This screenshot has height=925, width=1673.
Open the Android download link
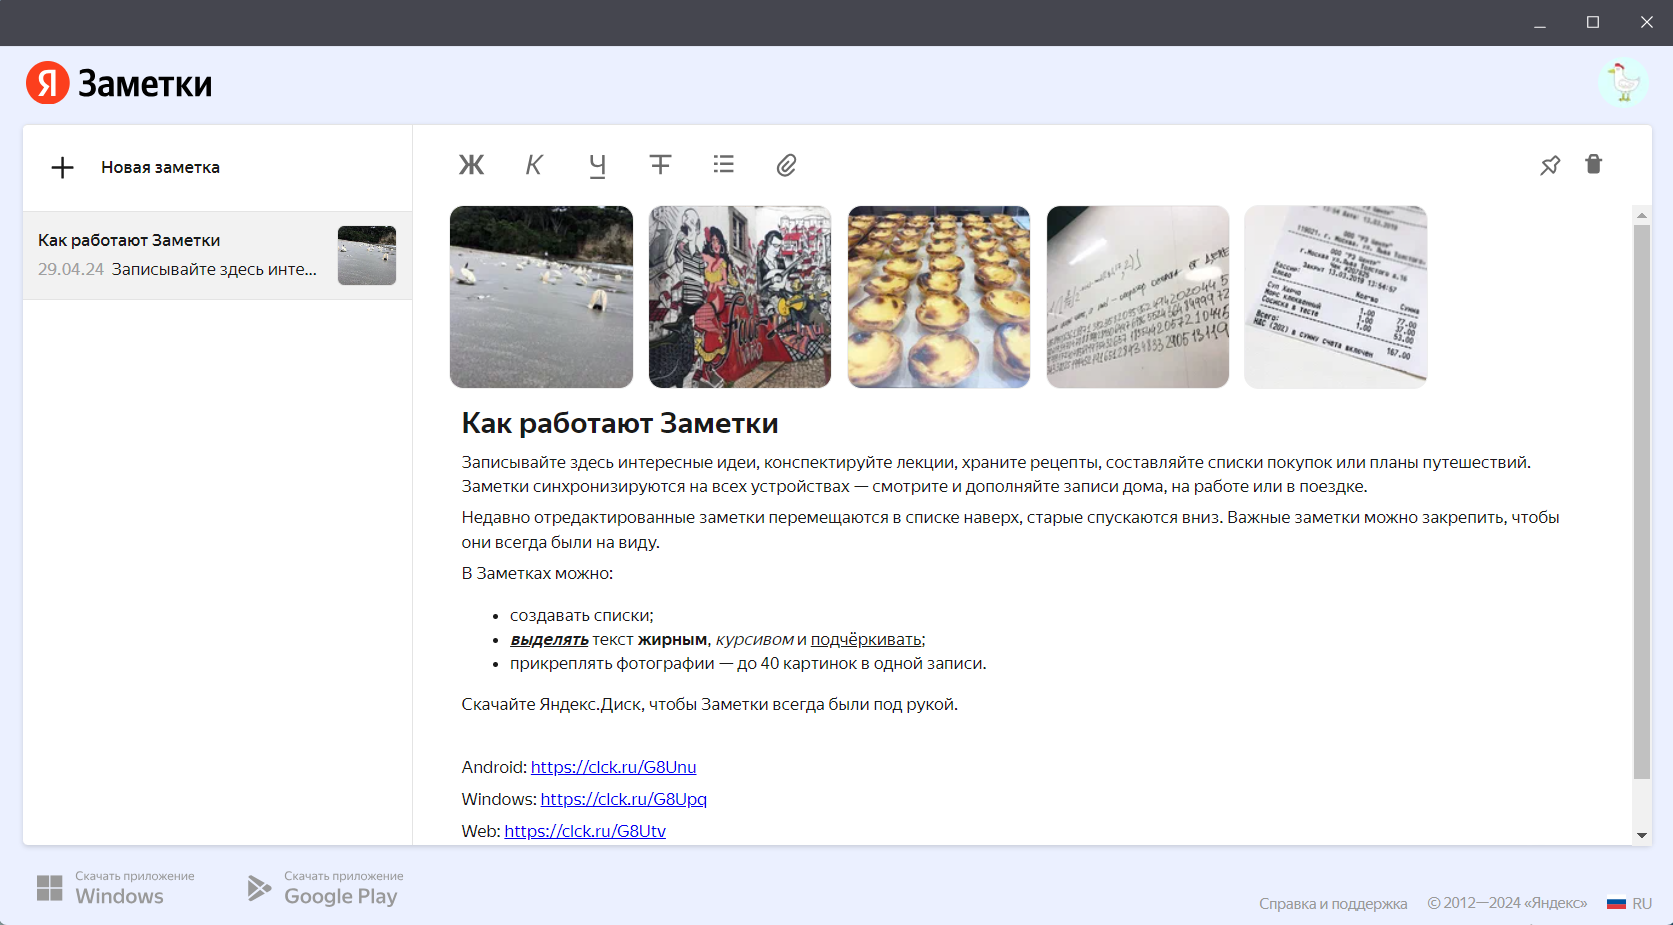pos(613,767)
